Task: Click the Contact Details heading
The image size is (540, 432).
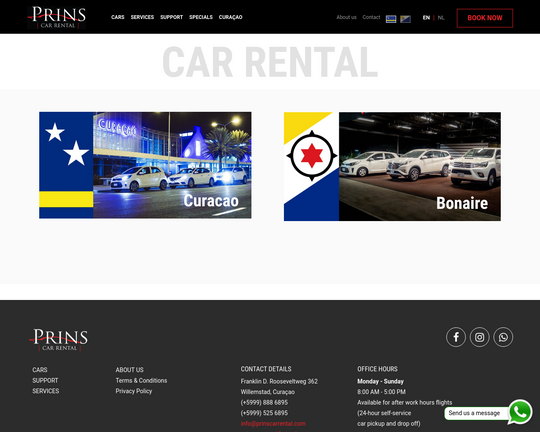Action: 266,369
